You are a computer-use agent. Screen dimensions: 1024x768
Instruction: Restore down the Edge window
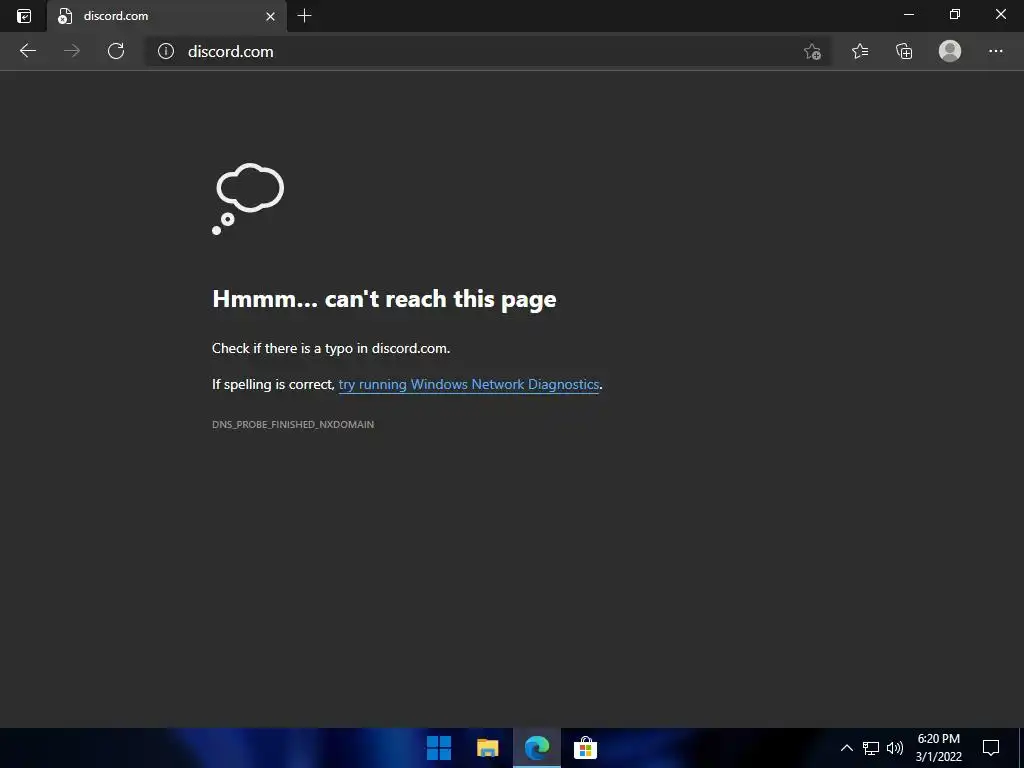955,14
